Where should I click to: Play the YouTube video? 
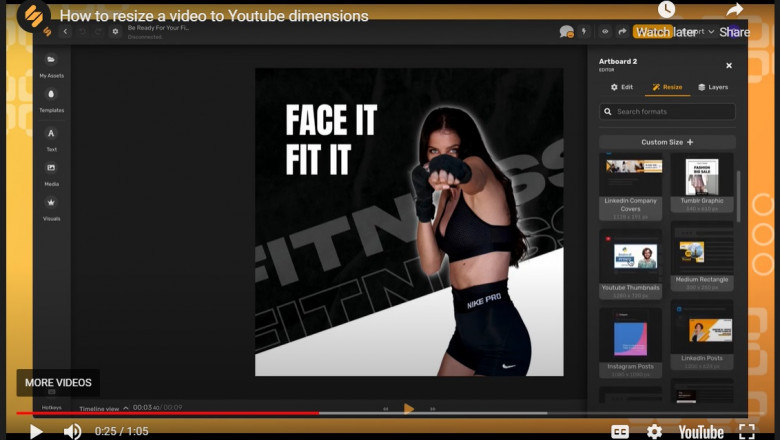36,431
